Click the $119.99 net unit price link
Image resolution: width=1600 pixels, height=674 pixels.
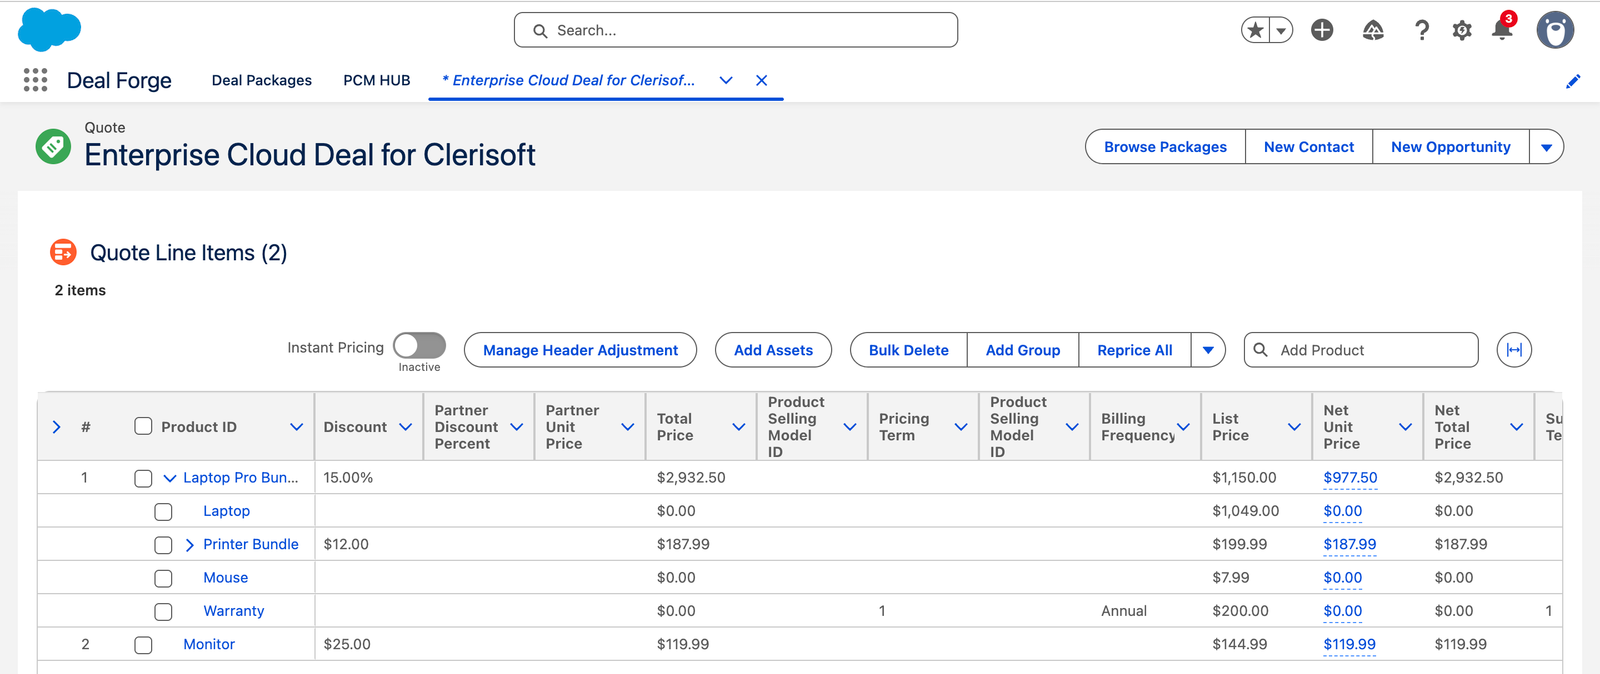[x=1350, y=644]
